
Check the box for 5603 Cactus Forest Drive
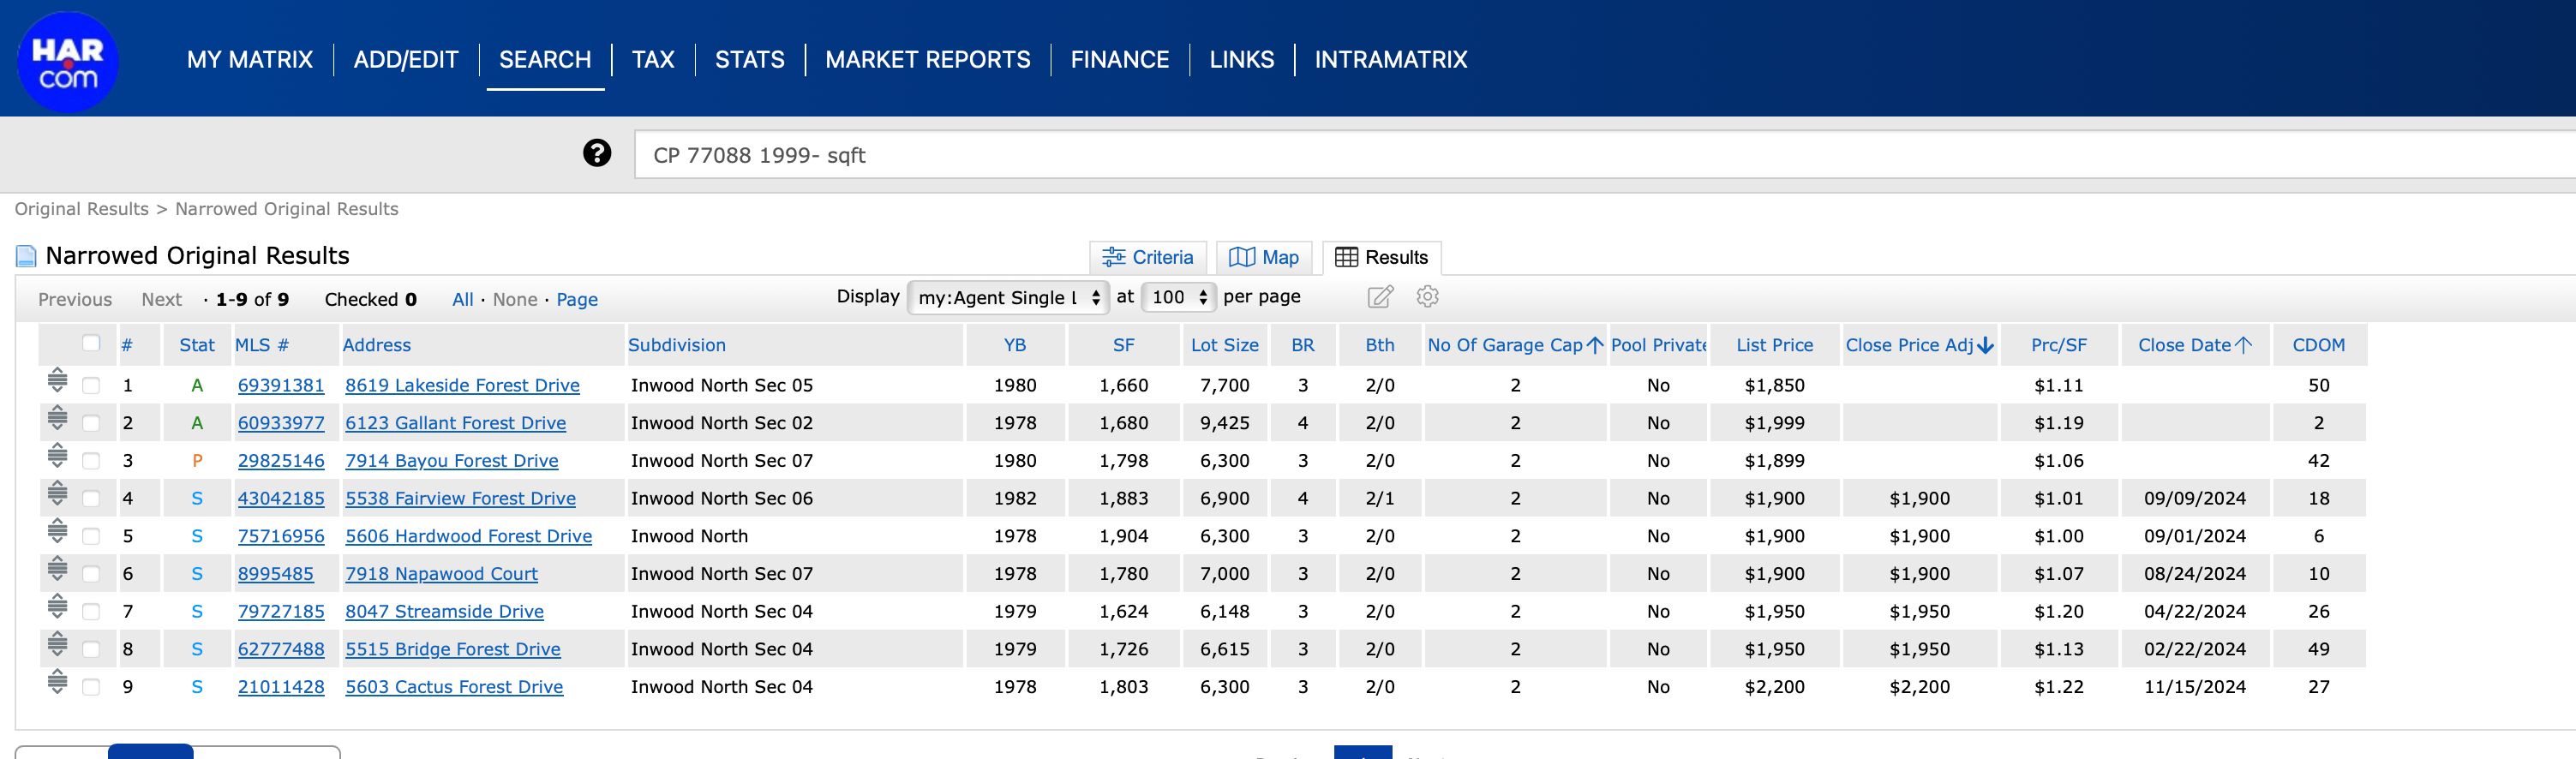pyautogui.click(x=91, y=687)
